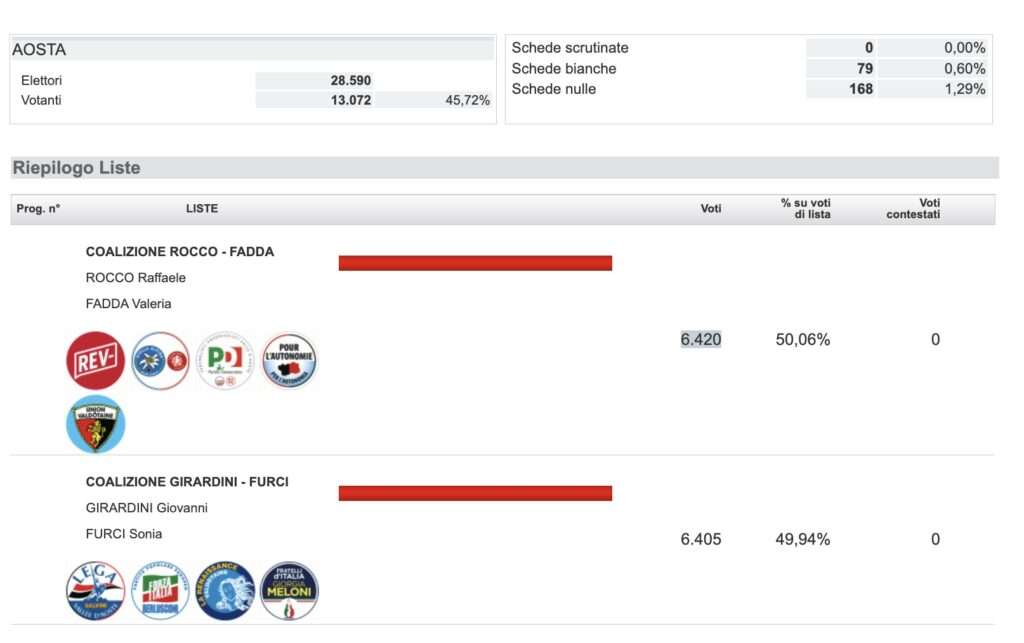Image resolution: width=1024 pixels, height=643 pixels.
Task: Click the Coalizione Rocco - Fadda heading
Action: (x=180, y=252)
